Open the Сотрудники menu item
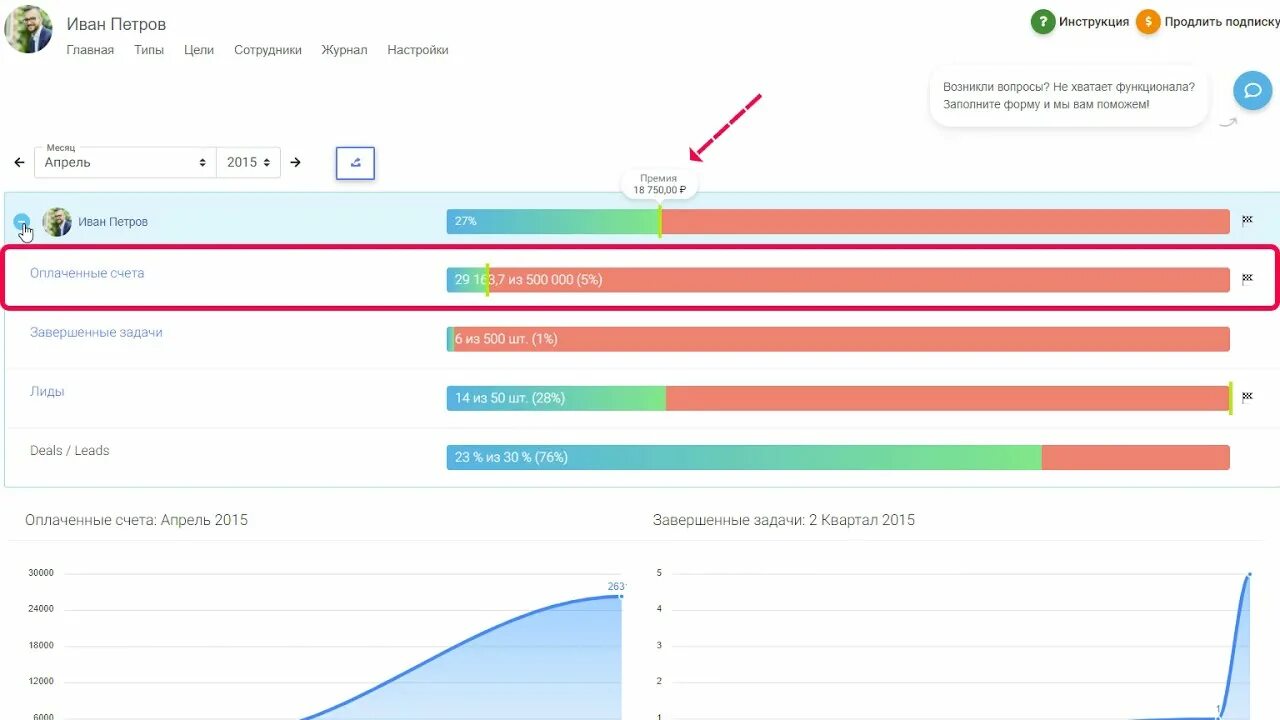Viewport: 1280px width, 720px height. [268, 50]
